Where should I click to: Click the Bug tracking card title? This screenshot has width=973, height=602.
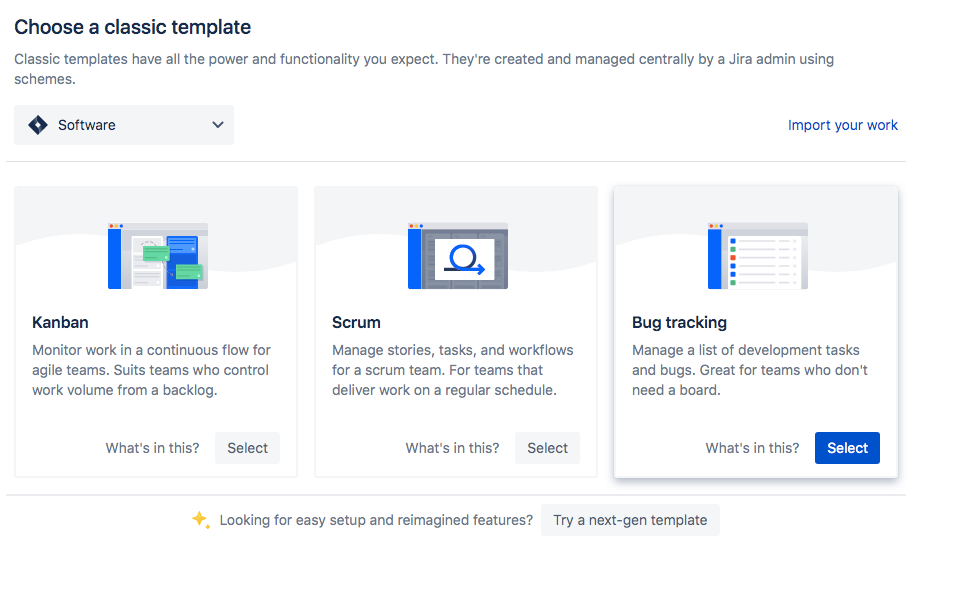(x=679, y=322)
